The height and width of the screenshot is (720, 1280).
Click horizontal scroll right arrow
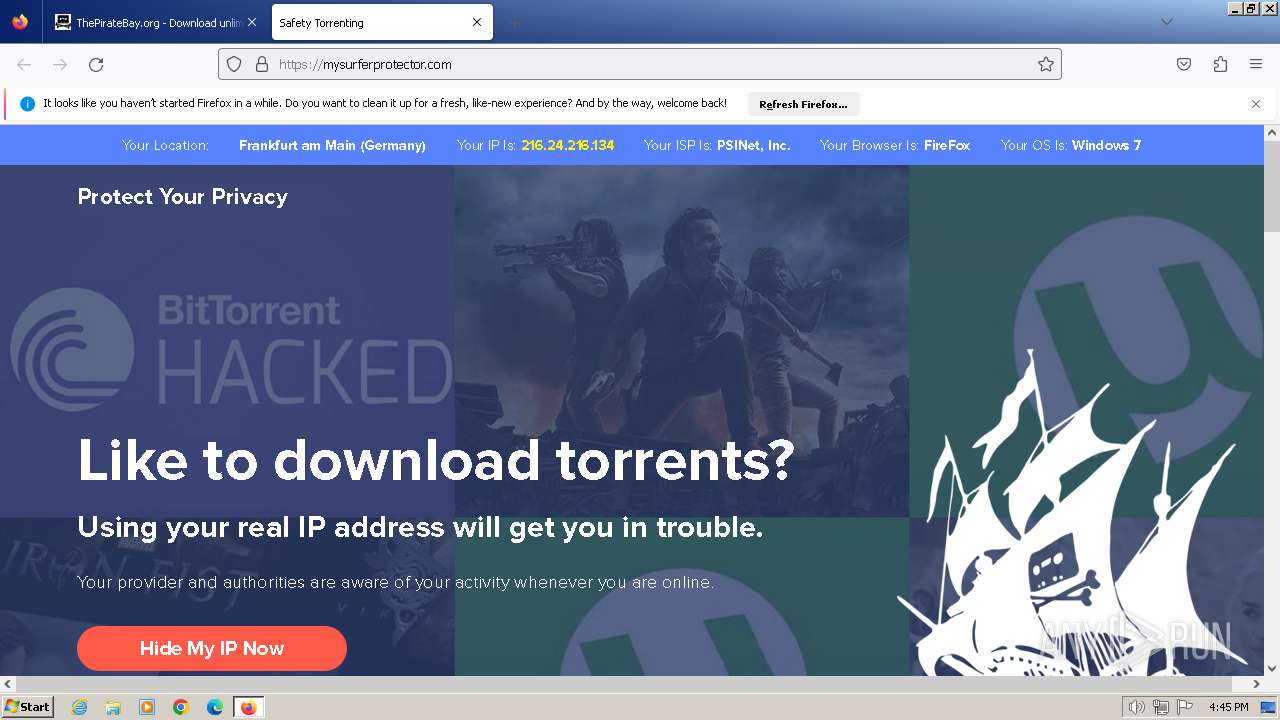pos(1256,684)
